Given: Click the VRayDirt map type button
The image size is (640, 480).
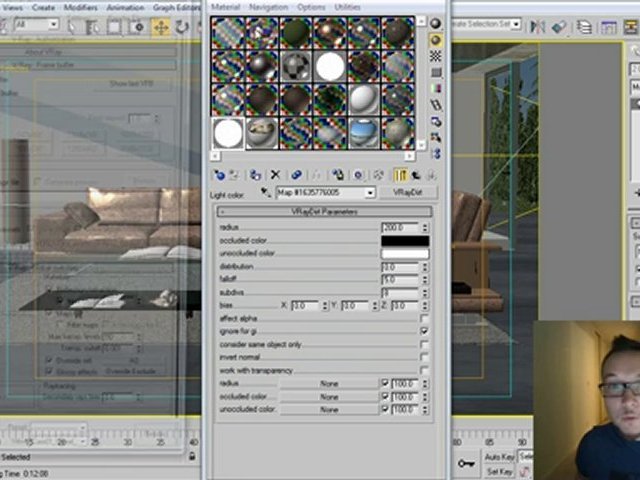Looking at the screenshot, I should pyautogui.click(x=408, y=192).
